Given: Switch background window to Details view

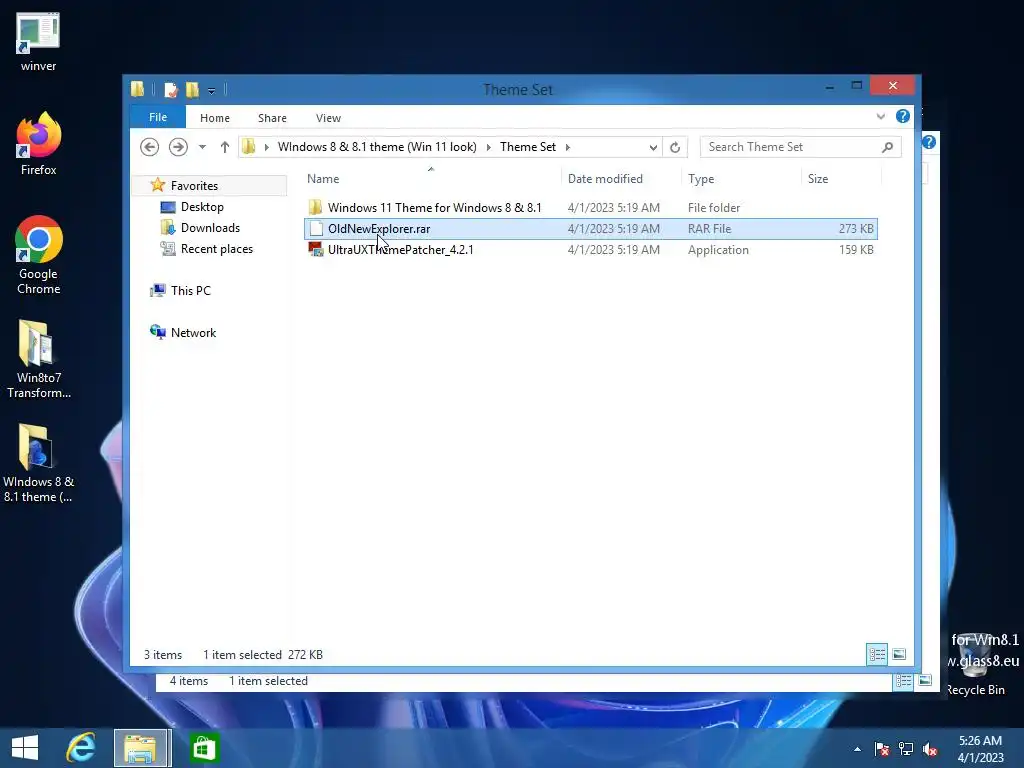Looking at the screenshot, I should (x=904, y=681).
